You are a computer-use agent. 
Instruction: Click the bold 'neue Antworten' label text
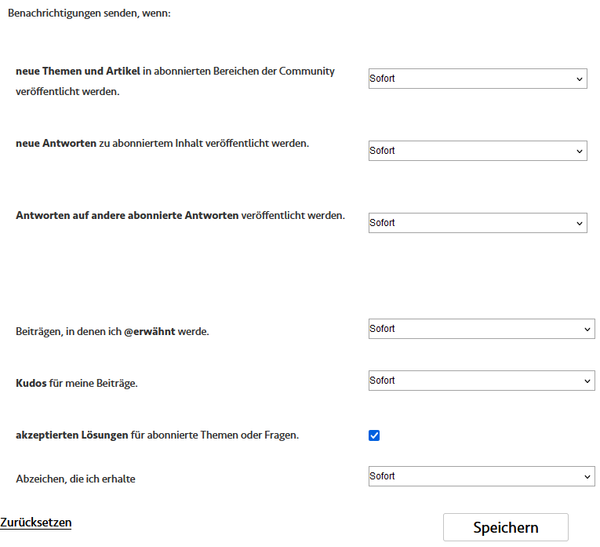[56, 144]
